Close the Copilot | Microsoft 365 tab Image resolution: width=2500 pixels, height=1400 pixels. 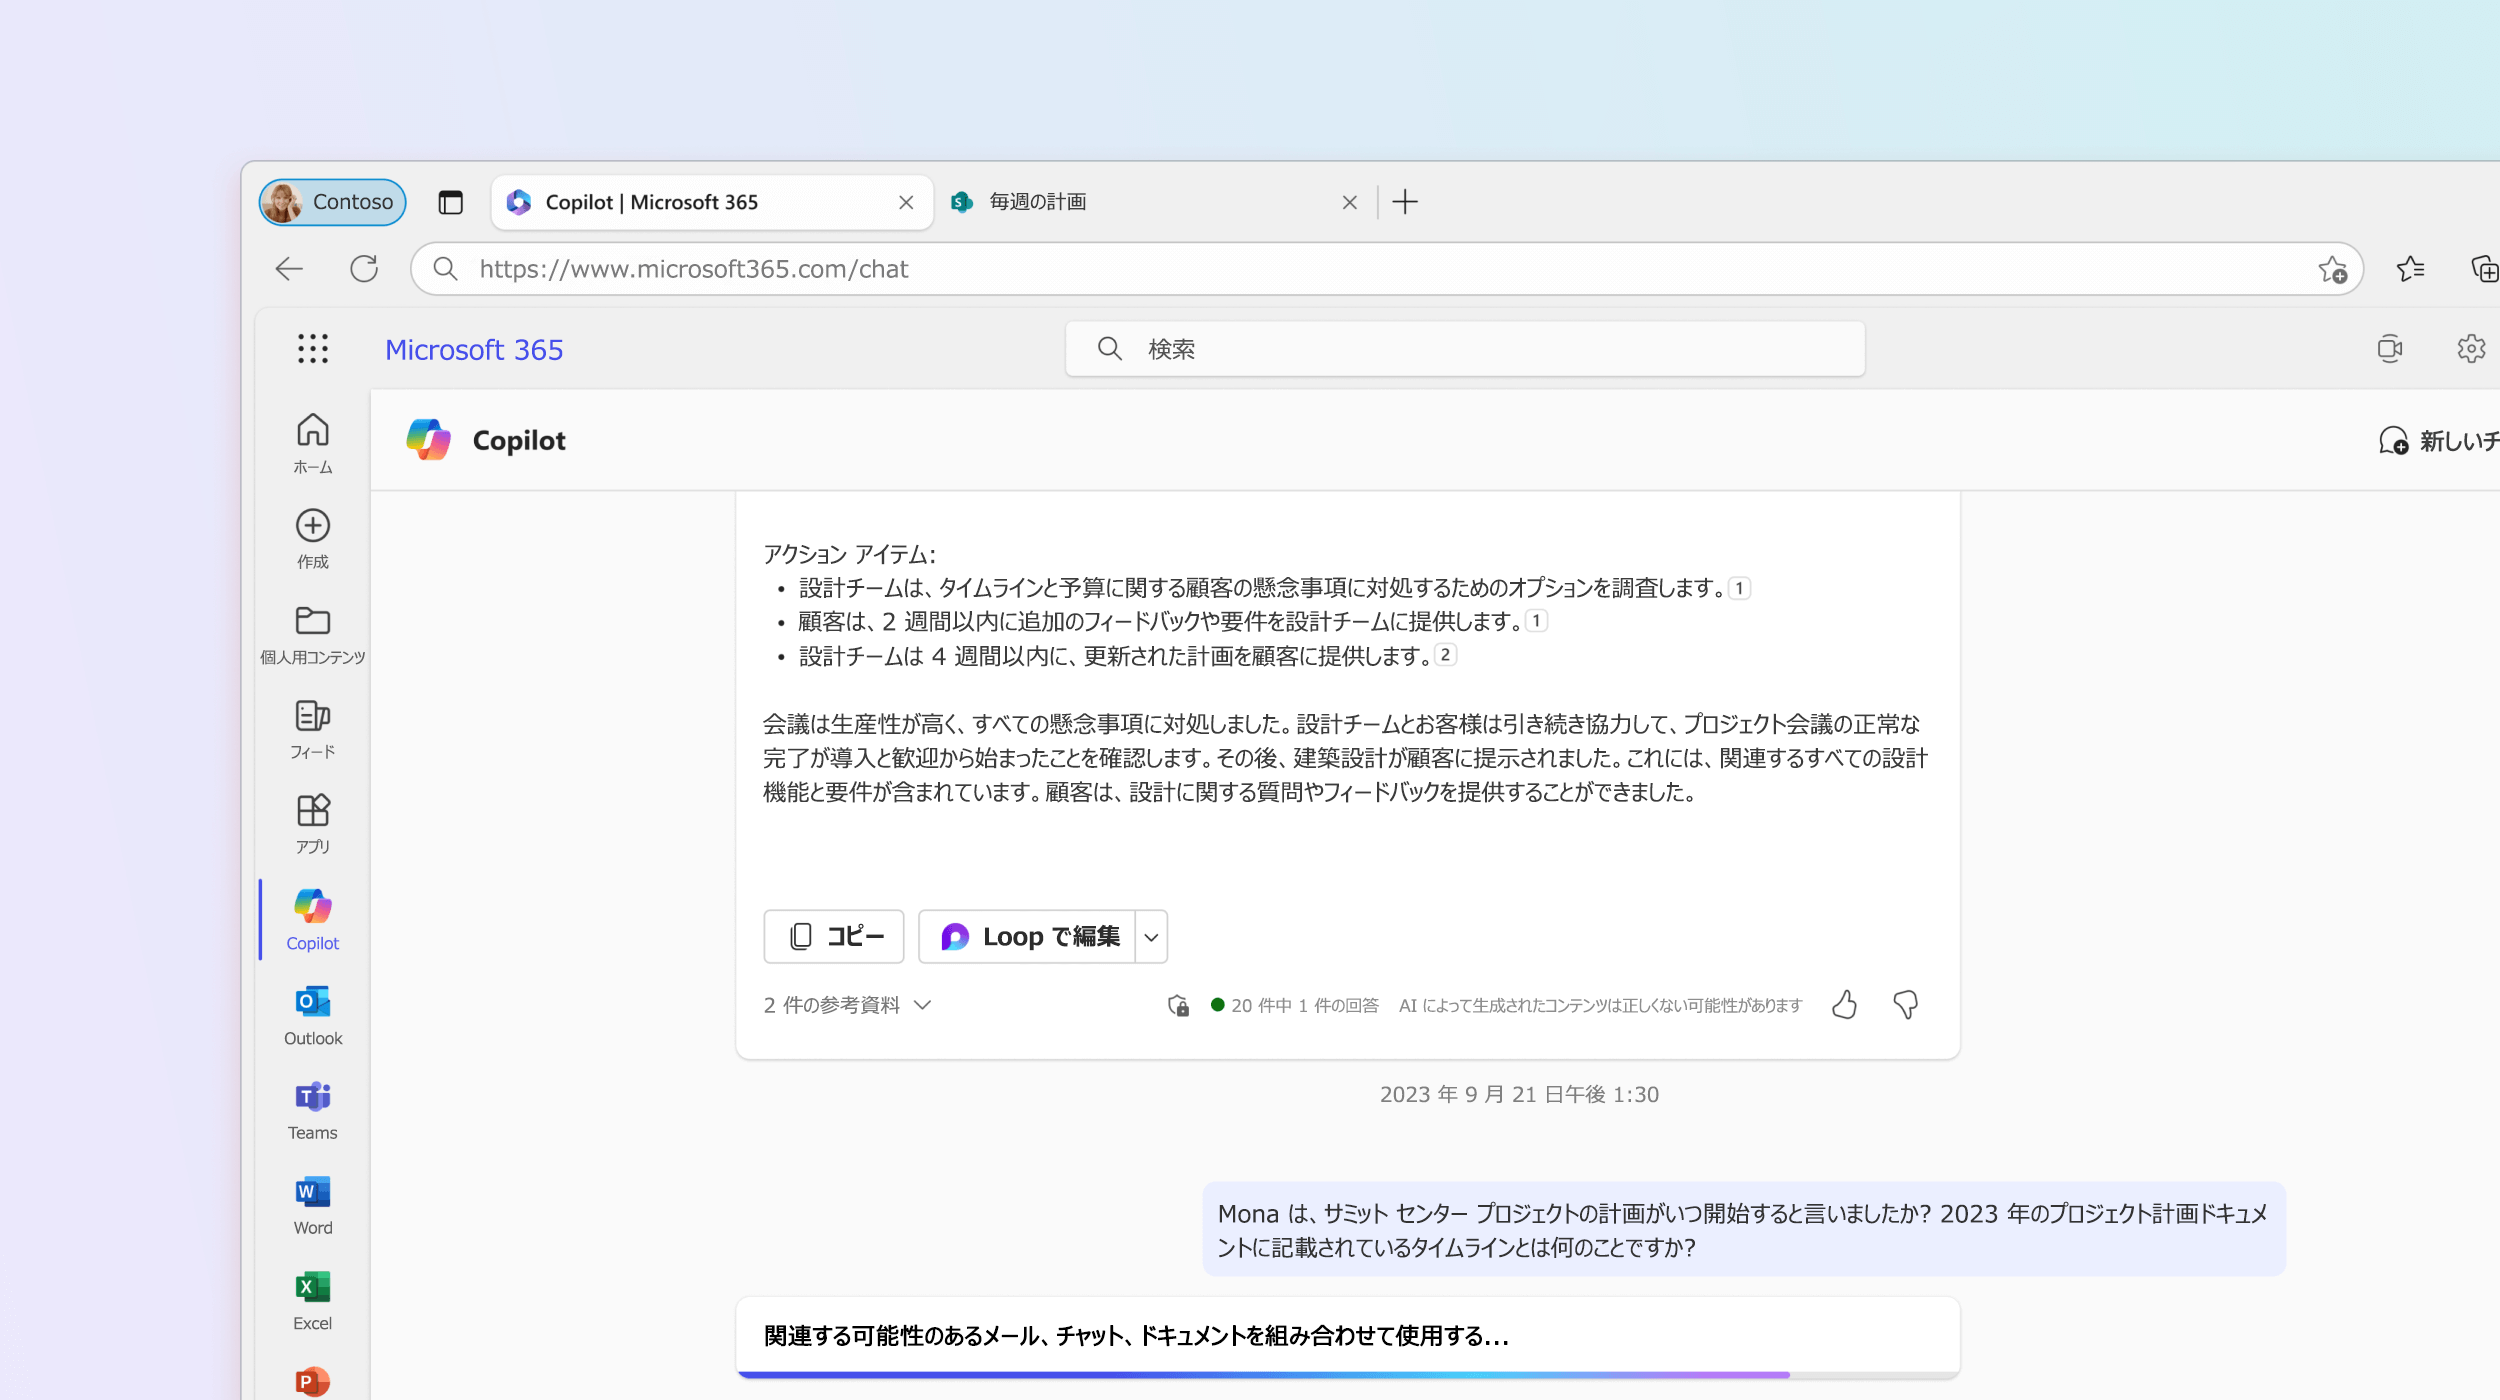point(906,203)
